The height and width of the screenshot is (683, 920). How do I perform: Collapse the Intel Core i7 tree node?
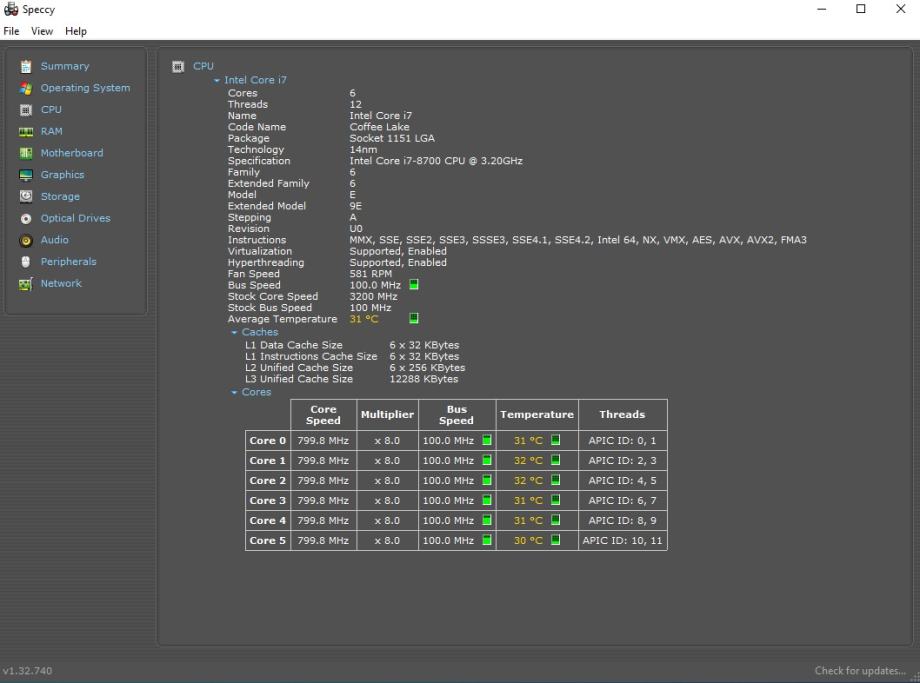click(x=218, y=81)
